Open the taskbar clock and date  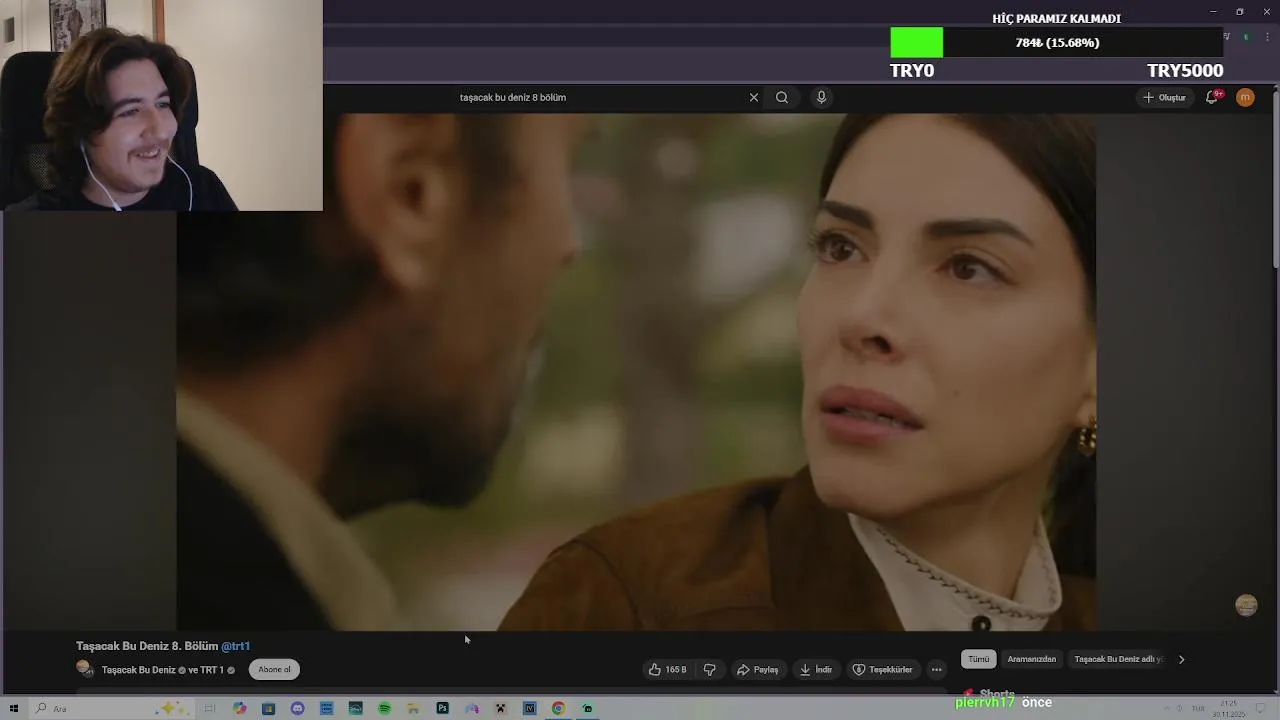[x=1229, y=708]
